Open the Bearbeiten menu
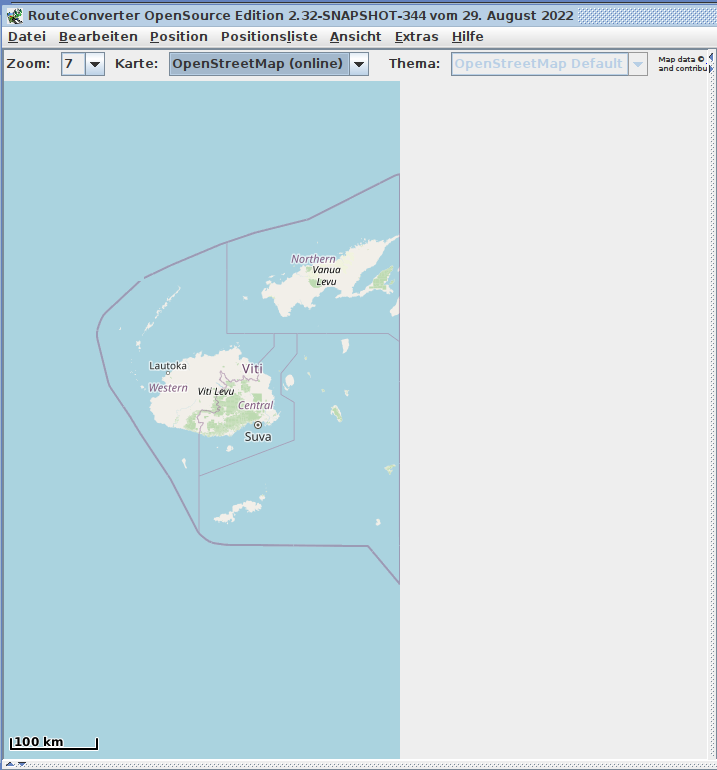The height and width of the screenshot is (770, 717). [98, 36]
